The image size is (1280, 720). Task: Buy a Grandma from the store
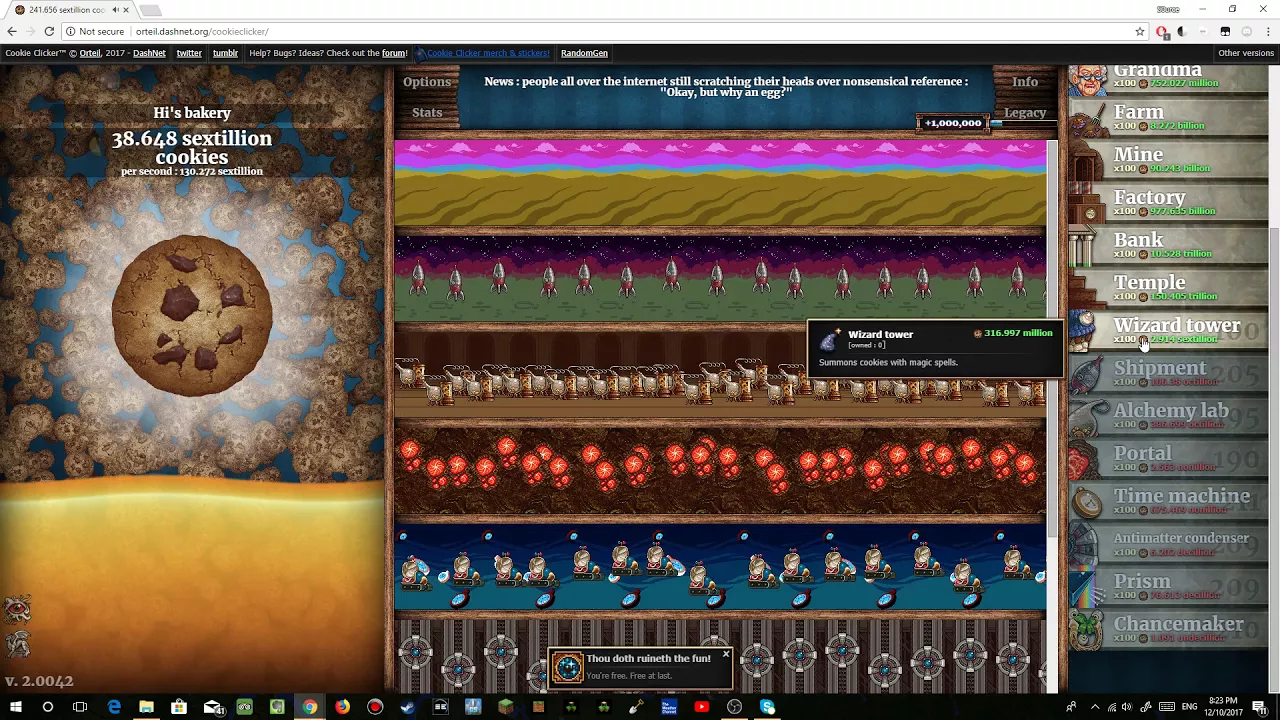(1168, 79)
